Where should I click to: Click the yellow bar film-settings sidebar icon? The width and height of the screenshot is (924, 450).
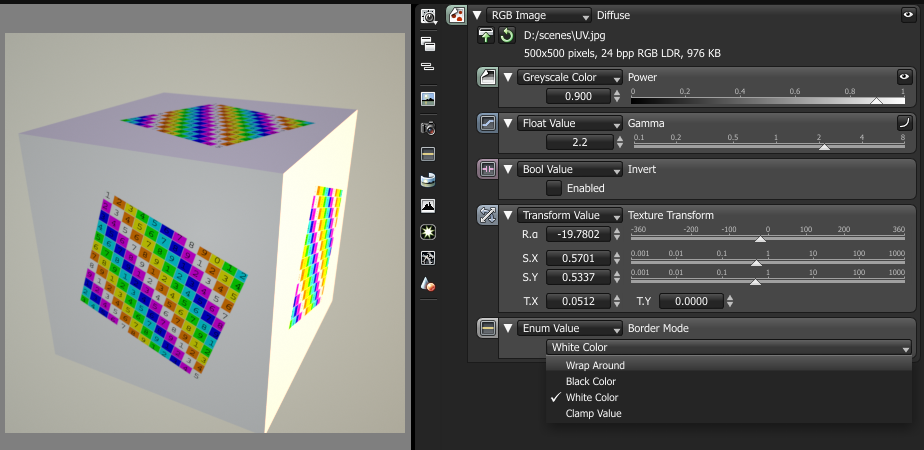428,154
